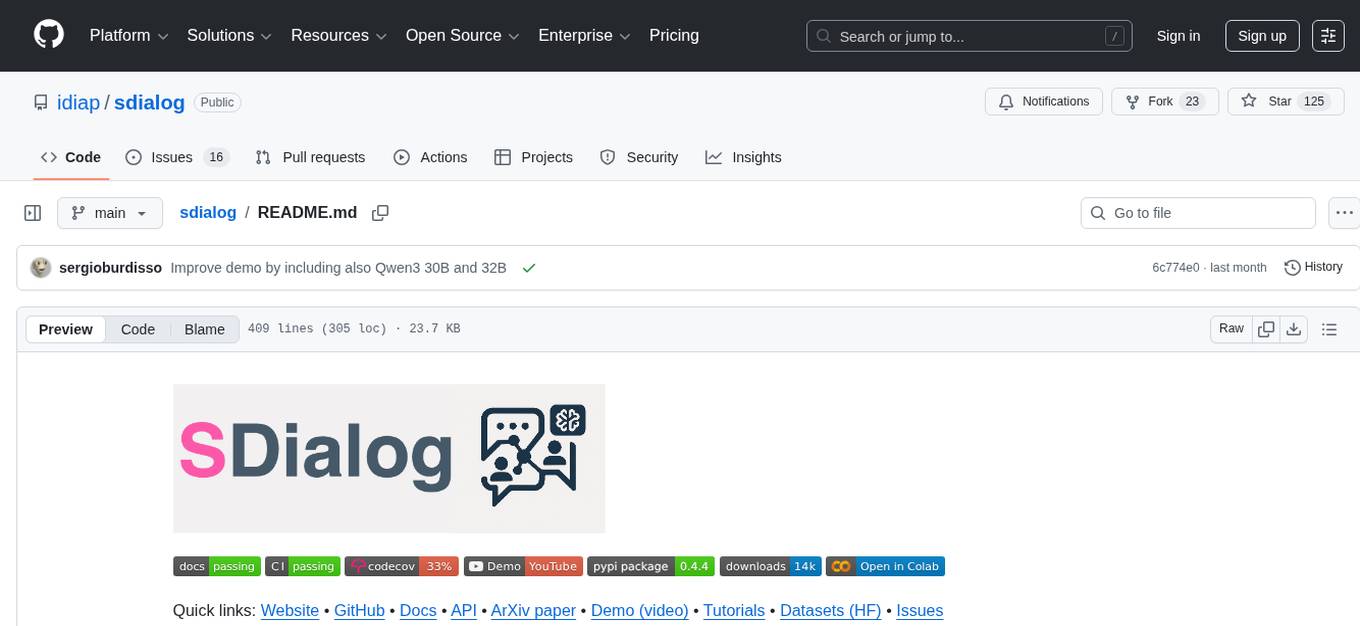1360x626 pixels.
Task: Focus the Go to file field
Action: (1198, 213)
